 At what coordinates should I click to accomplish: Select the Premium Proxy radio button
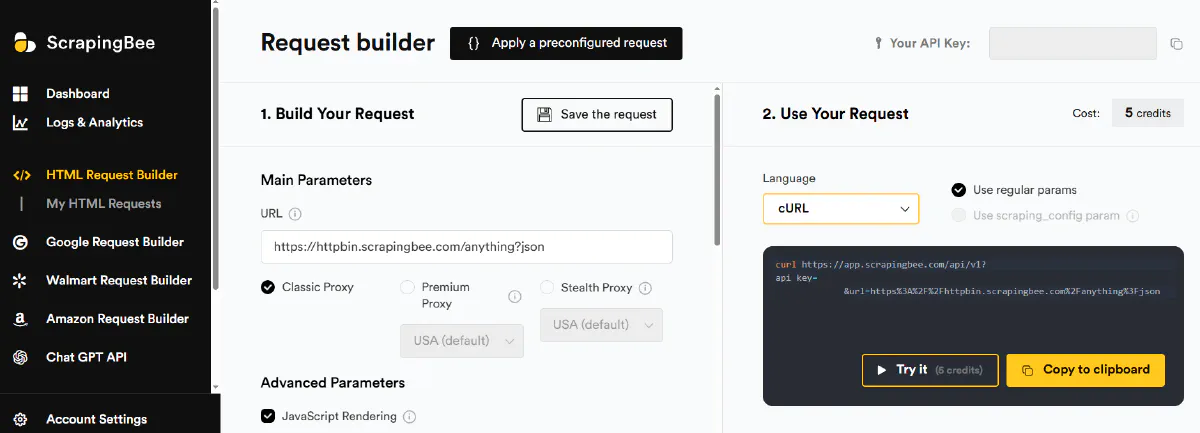(407, 287)
